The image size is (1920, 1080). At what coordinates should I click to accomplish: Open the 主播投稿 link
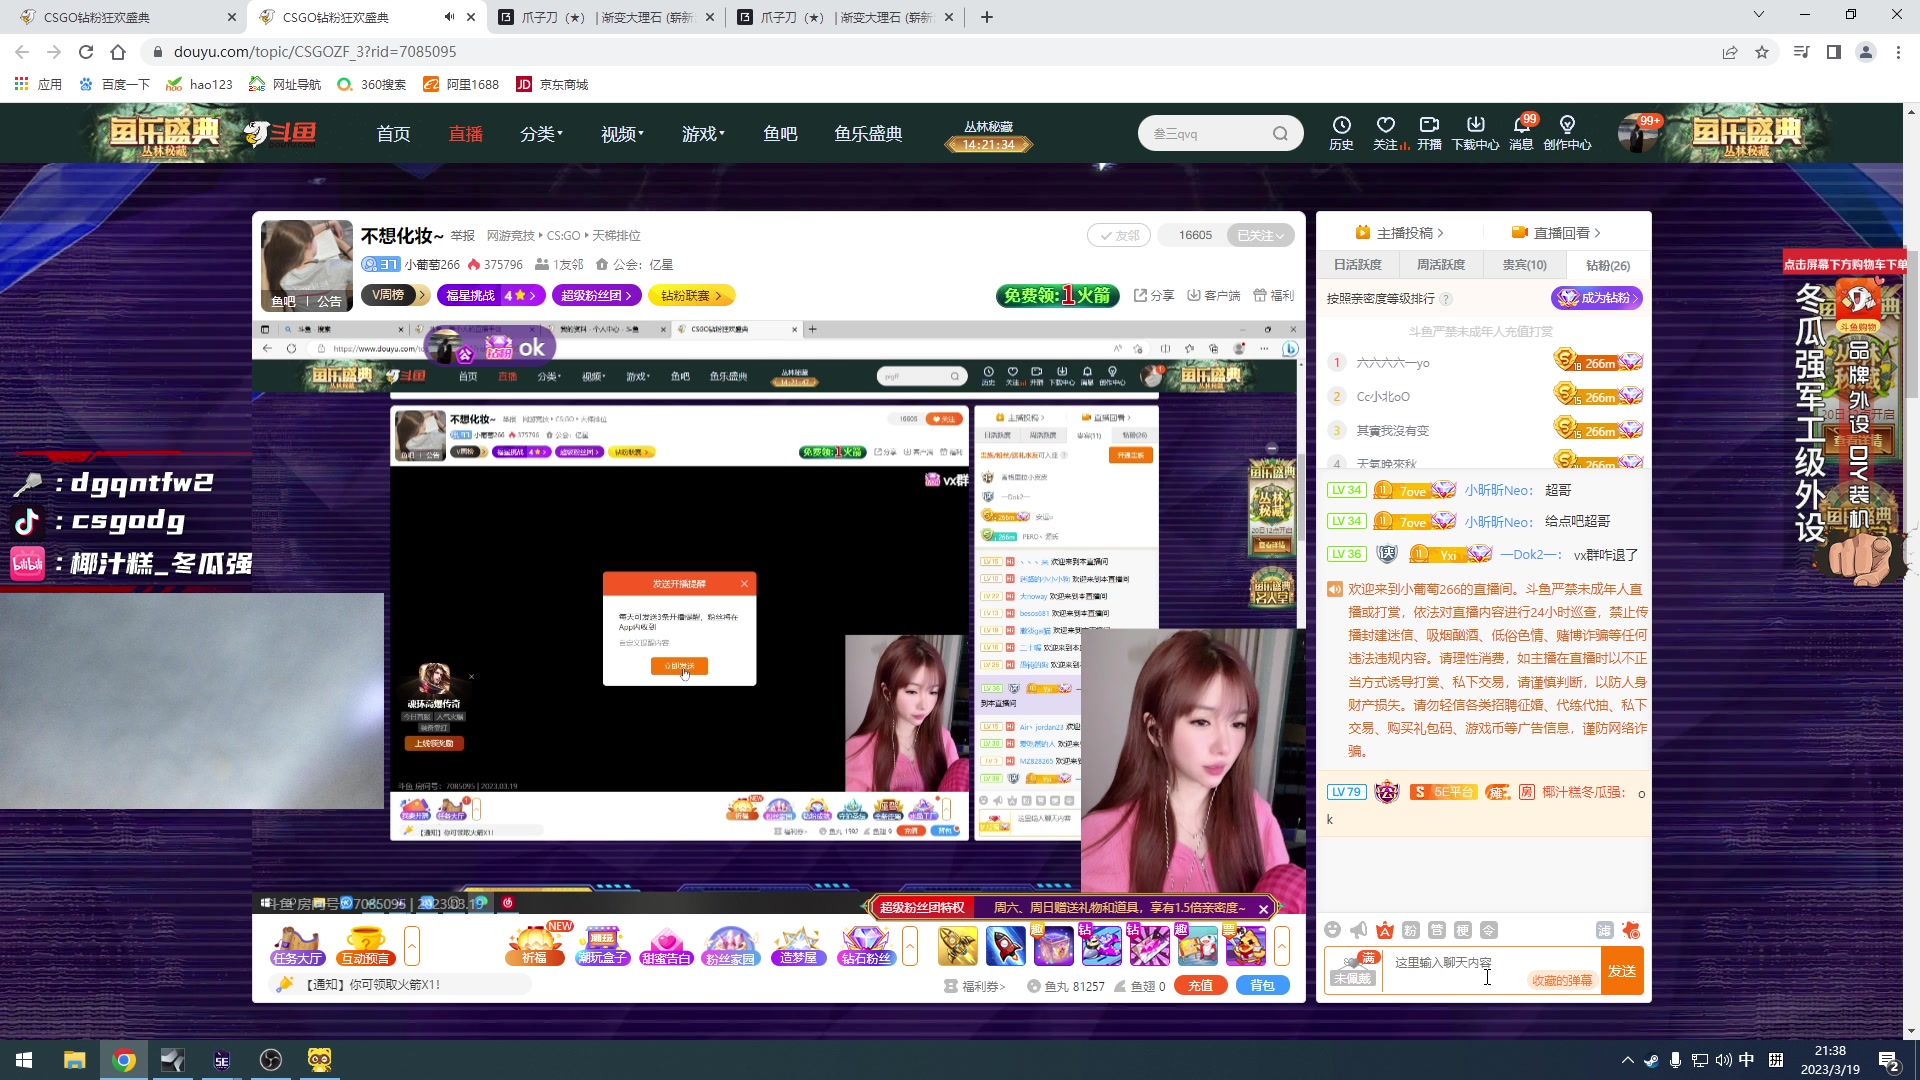pyautogui.click(x=1400, y=233)
